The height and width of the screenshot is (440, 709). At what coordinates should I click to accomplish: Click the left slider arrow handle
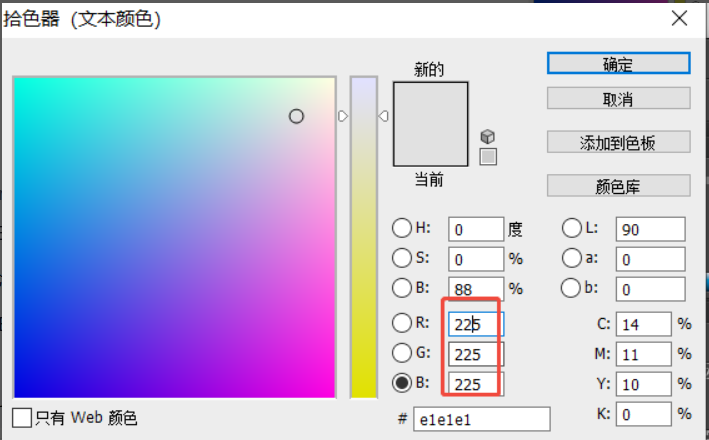point(343,116)
